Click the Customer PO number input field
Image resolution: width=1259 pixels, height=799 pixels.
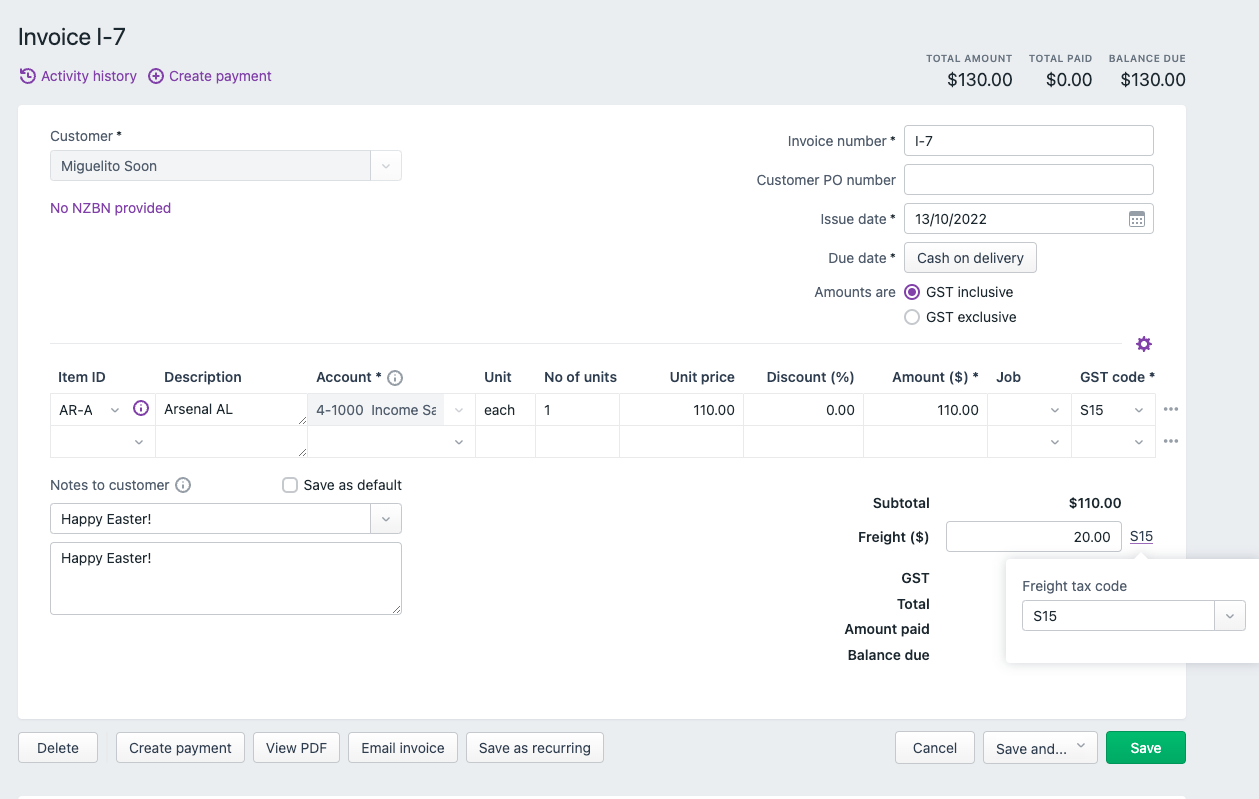(1028, 179)
